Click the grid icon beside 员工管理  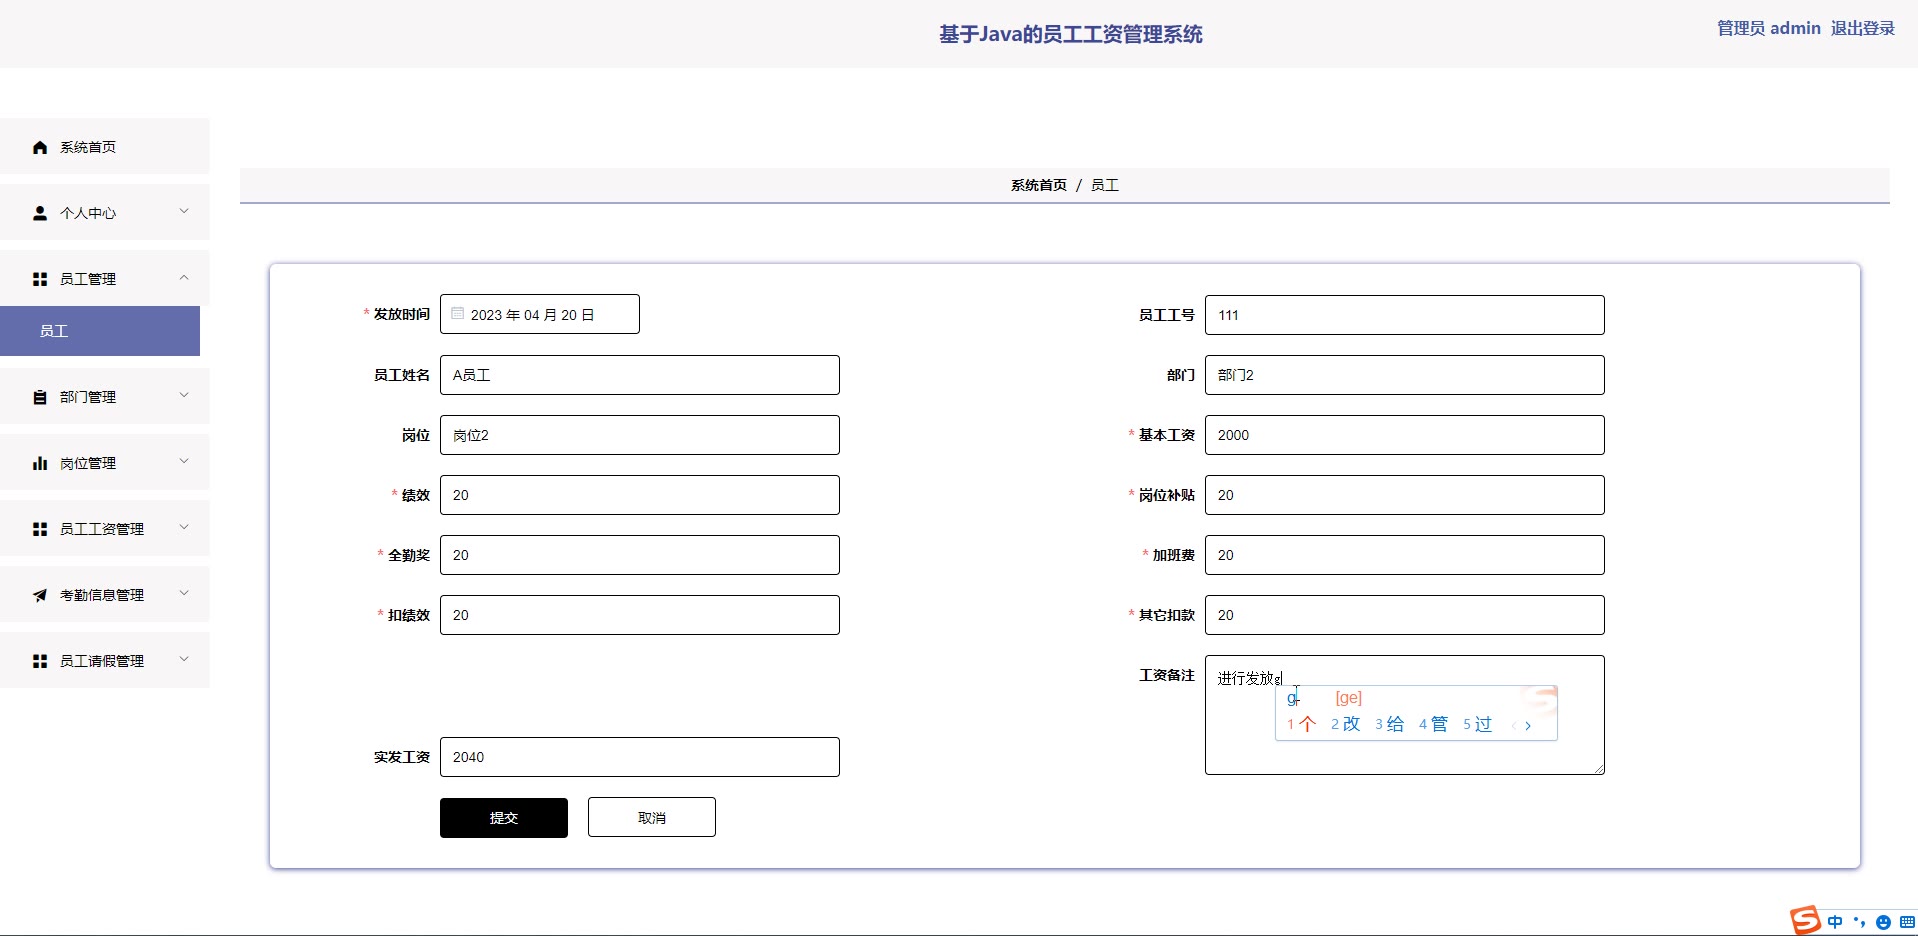(x=40, y=279)
